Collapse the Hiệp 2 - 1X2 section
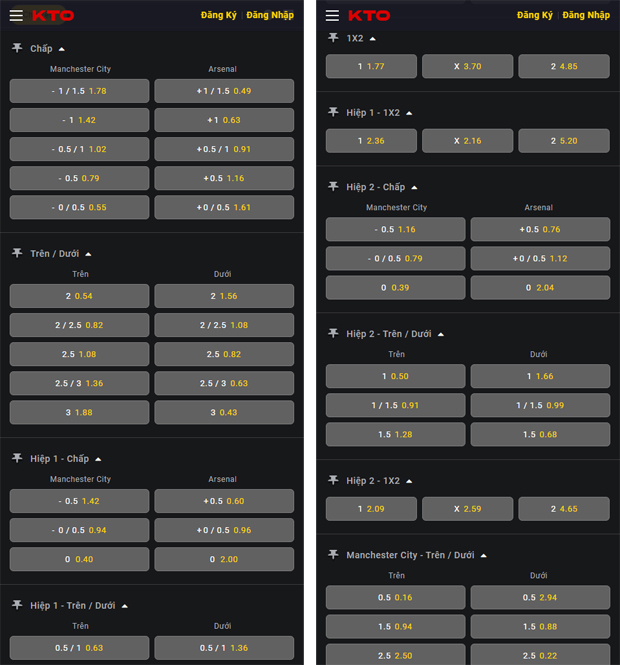The width and height of the screenshot is (620, 665). (408, 481)
